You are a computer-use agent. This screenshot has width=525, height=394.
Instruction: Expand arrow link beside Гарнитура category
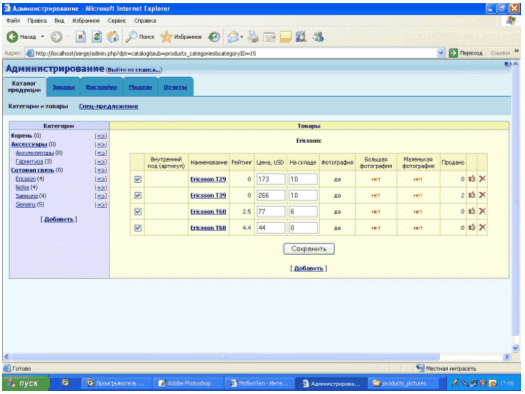click(x=100, y=162)
